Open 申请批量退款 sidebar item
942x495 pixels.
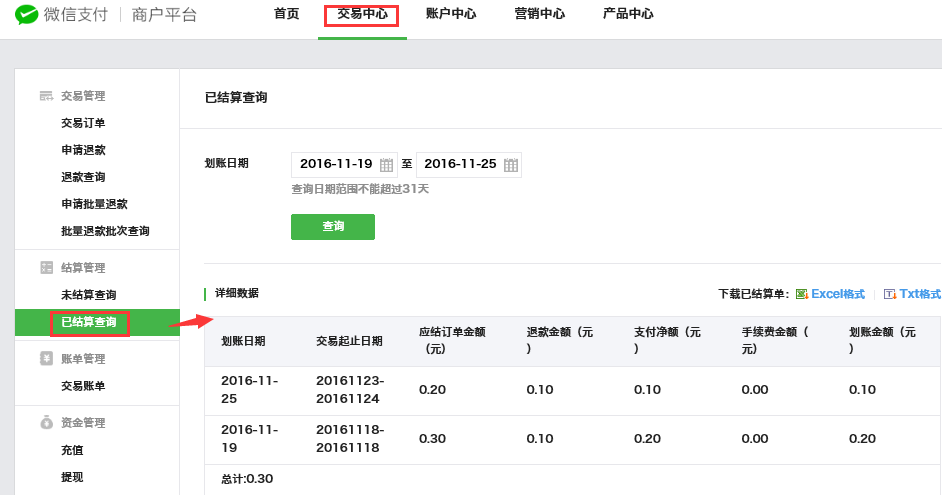[94, 204]
